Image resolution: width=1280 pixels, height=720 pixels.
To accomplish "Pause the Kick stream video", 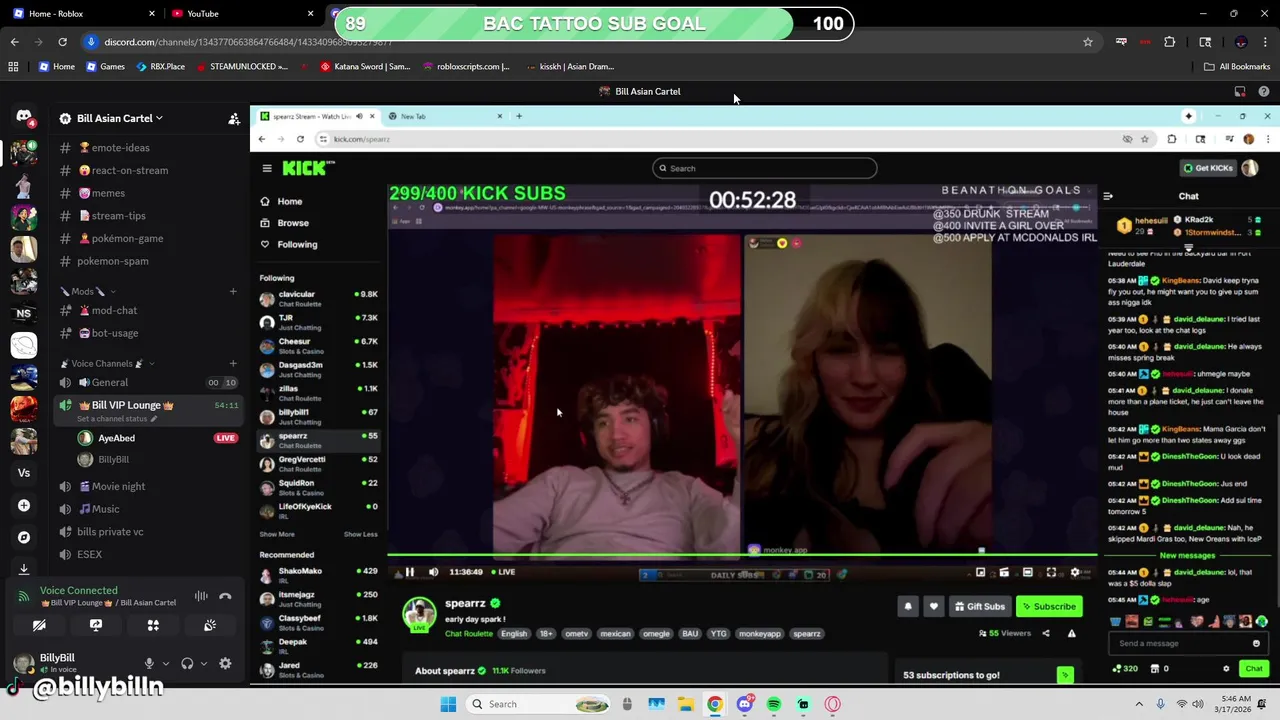I will click(x=409, y=572).
